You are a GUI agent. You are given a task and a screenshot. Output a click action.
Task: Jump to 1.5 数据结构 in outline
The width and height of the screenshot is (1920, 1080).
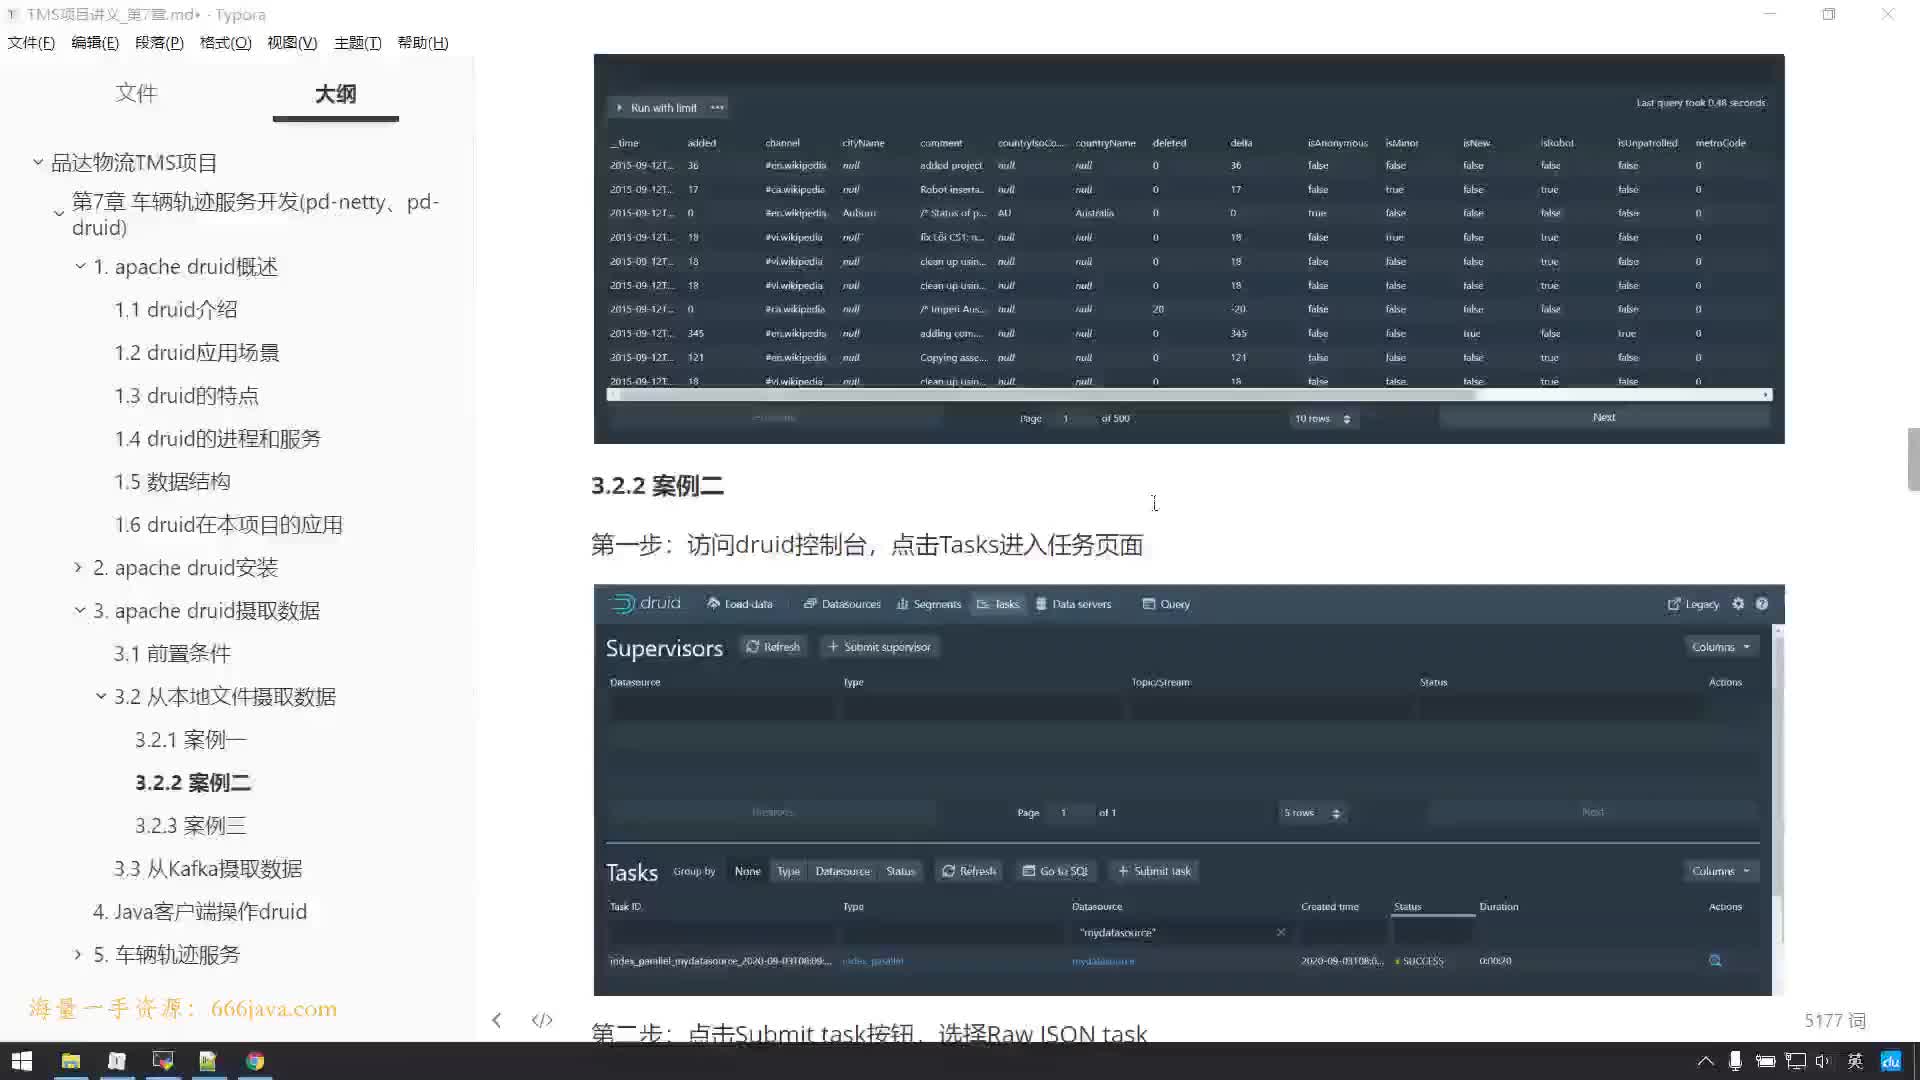pyautogui.click(x=173, y=482)
